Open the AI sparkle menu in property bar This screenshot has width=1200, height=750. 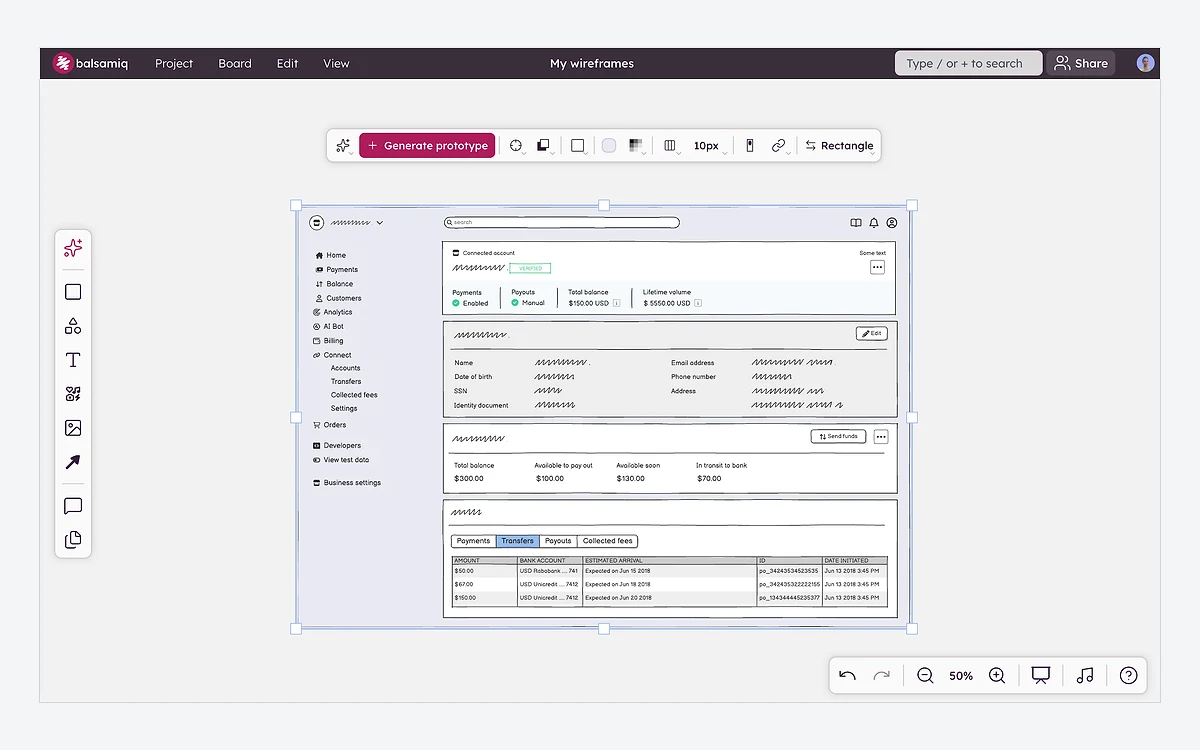[344, 145]
